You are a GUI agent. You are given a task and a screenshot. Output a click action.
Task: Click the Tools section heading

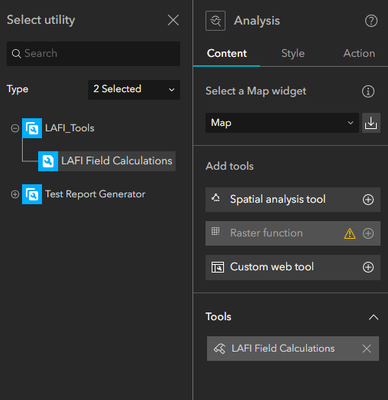pyautogui.click(x=218, y=317)
